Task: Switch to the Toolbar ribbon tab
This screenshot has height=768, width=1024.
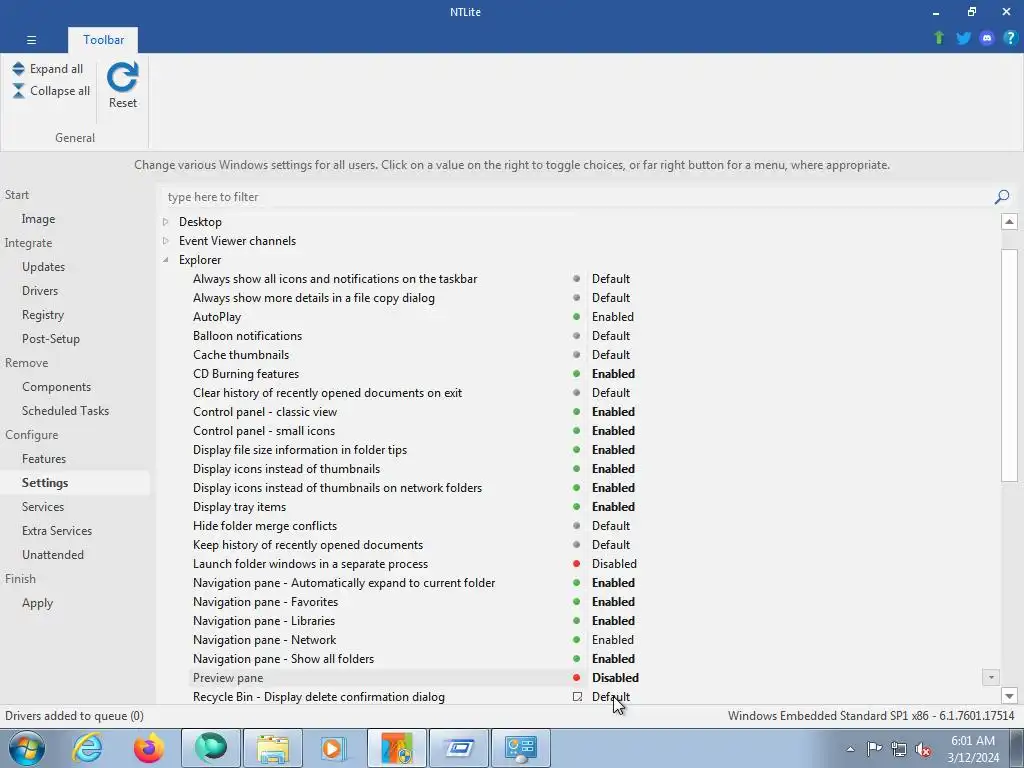Action: click(103, 40)
